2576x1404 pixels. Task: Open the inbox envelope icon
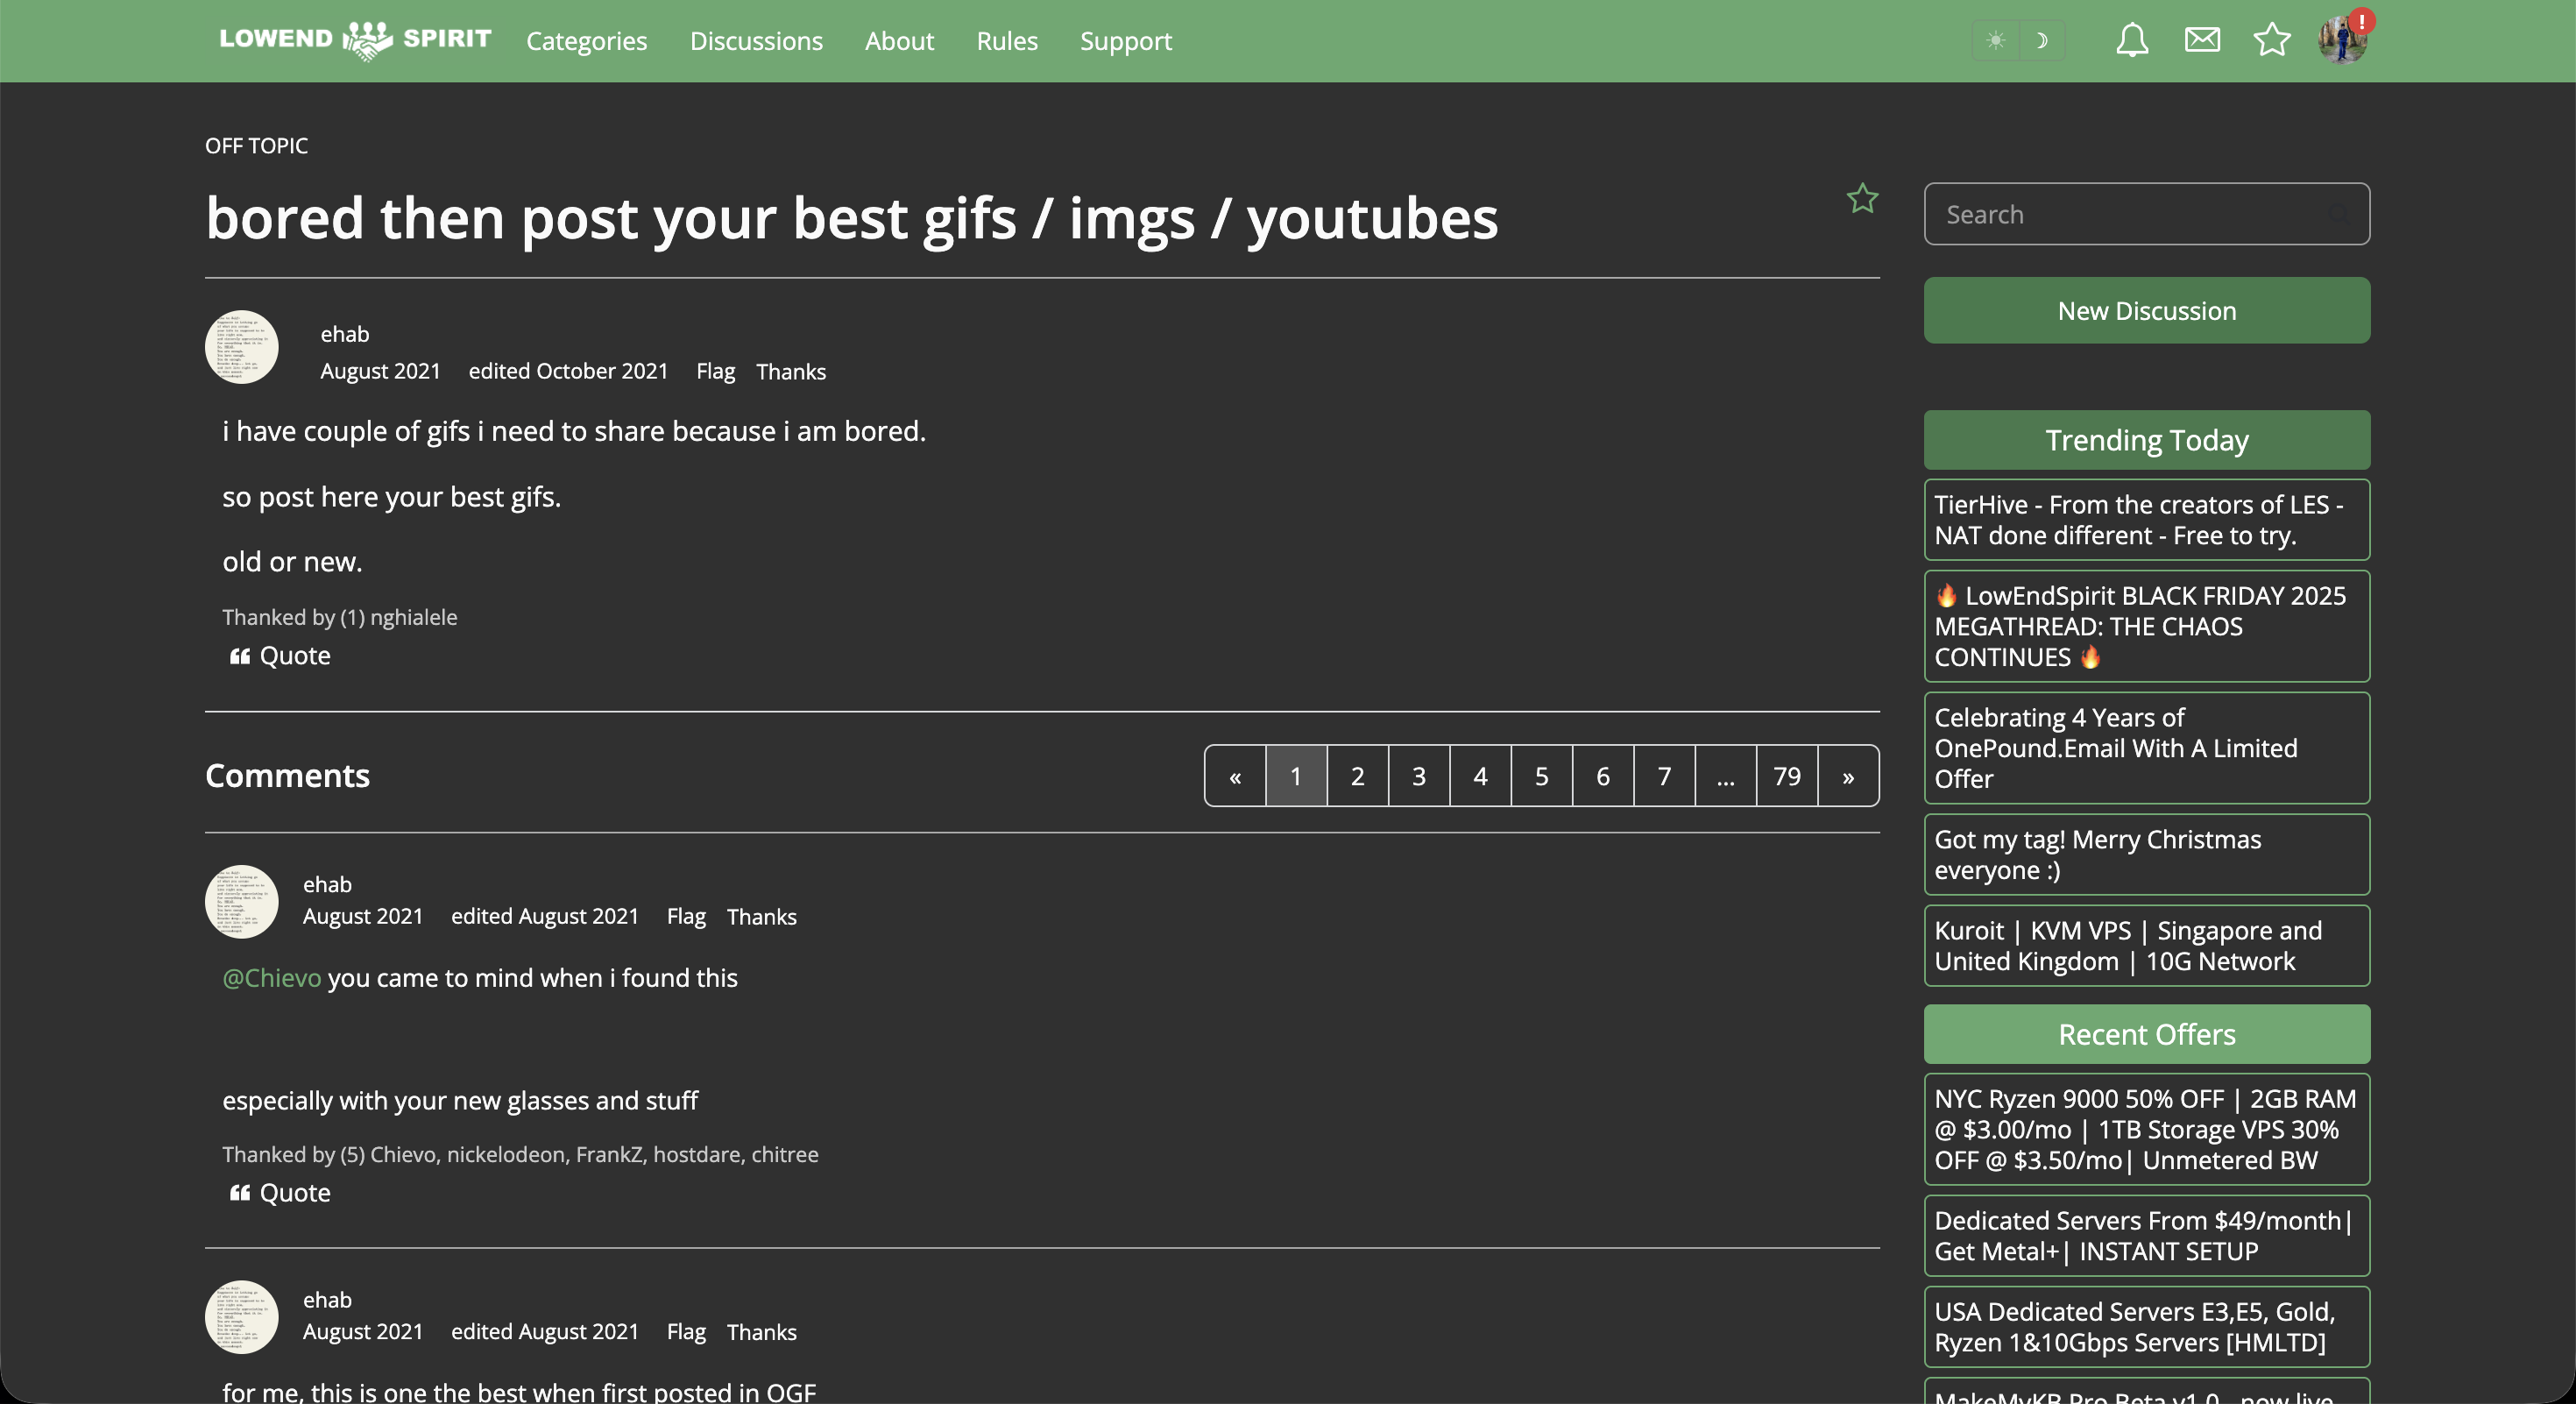tap(2202, 40)
